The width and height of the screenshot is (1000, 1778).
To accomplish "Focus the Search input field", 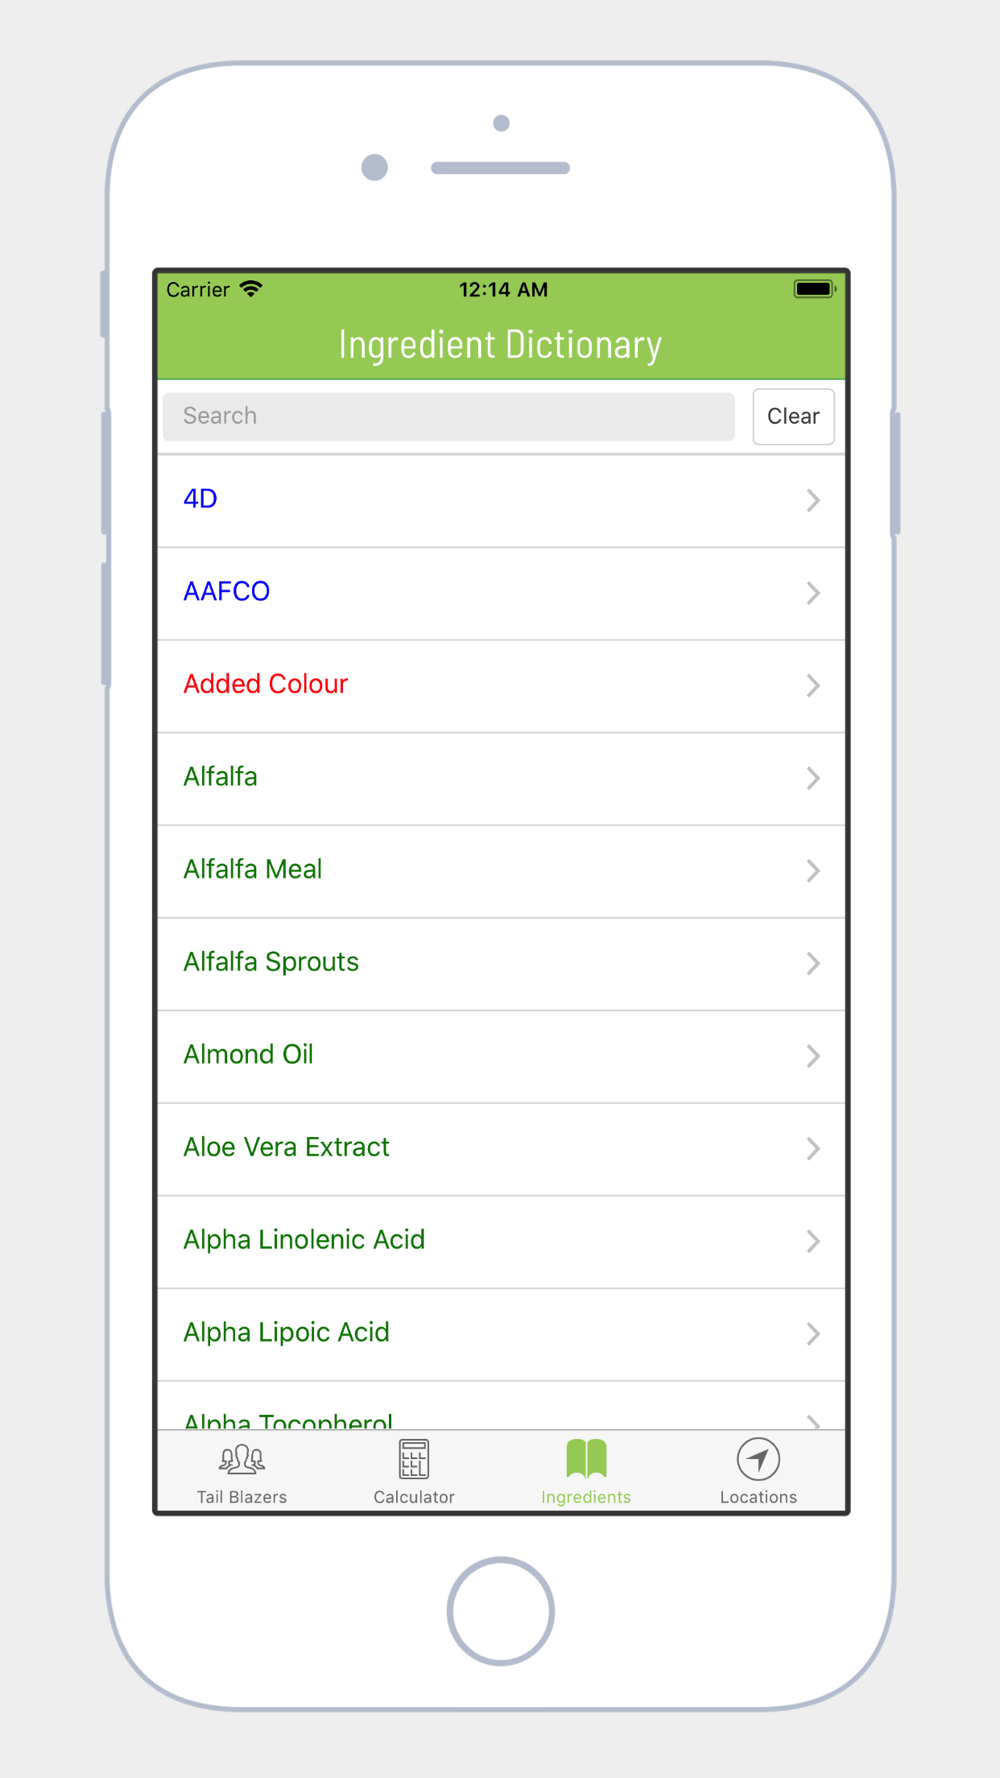I will pyautogui.click(x=448, y=416).
